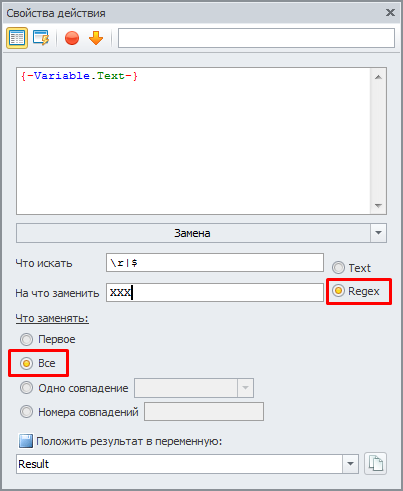
Task: Select the Номера совпадений radio option
Action: click(26, 412)
